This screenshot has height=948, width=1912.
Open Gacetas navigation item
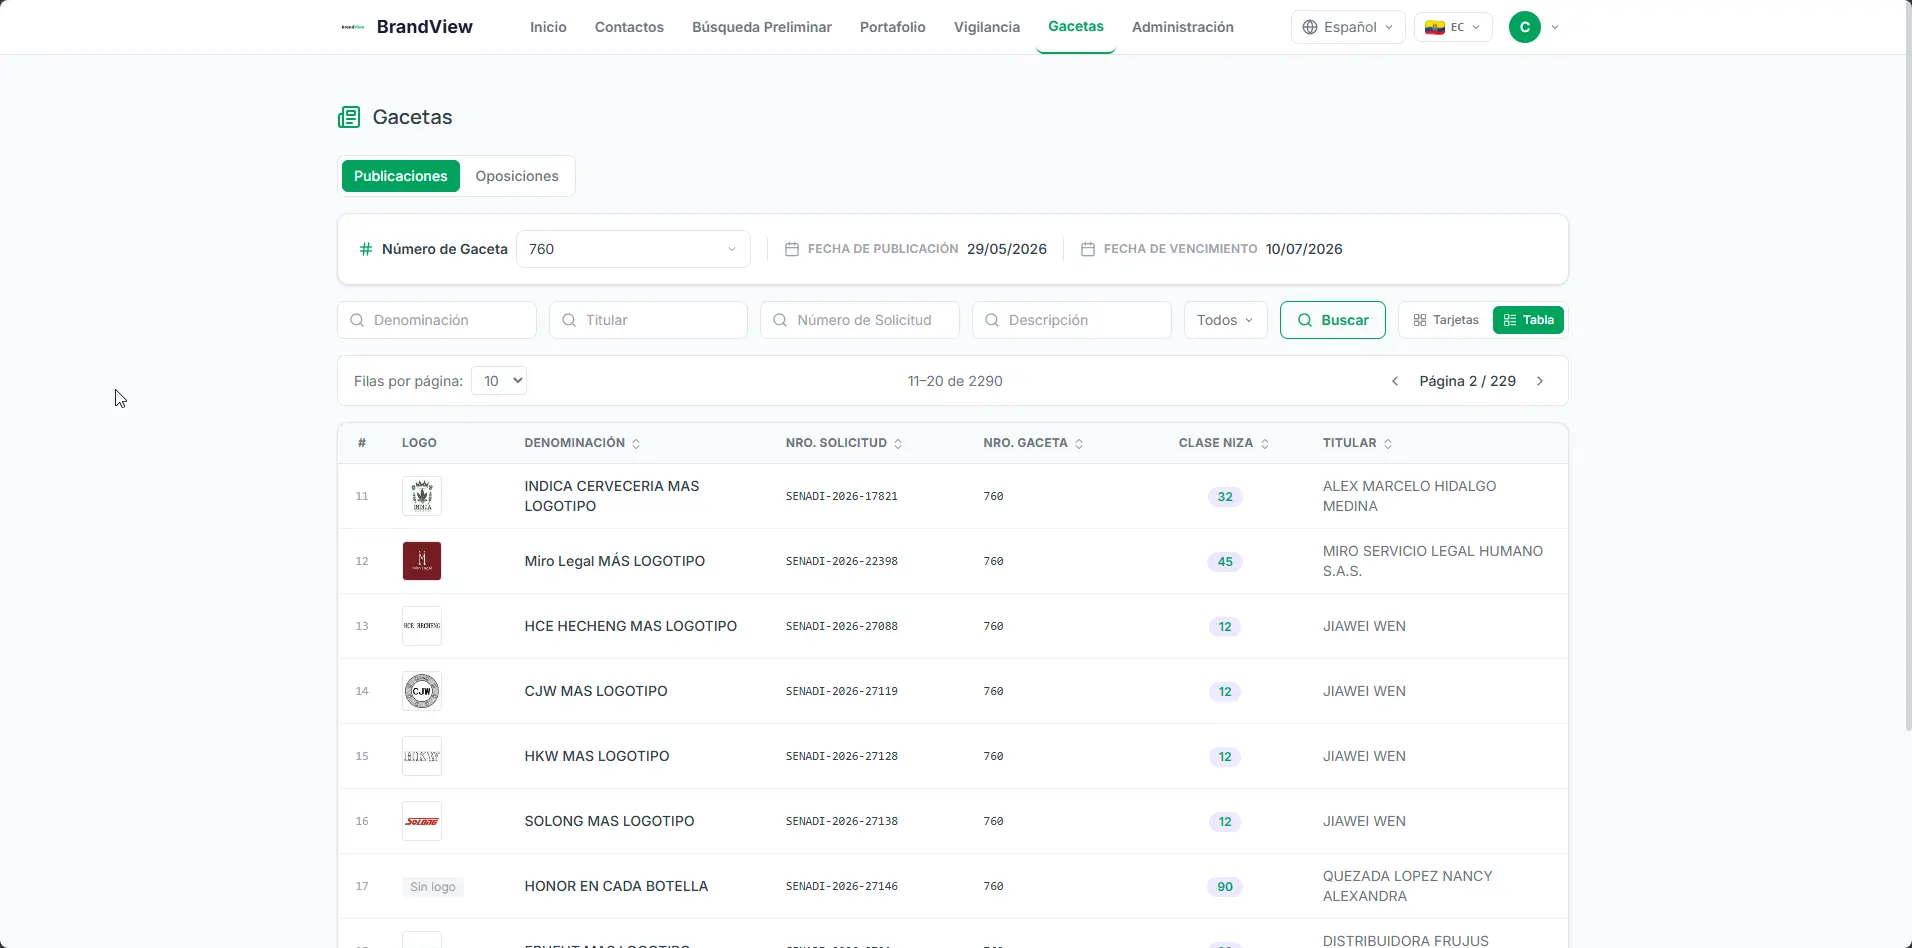tap(1076, 26)
